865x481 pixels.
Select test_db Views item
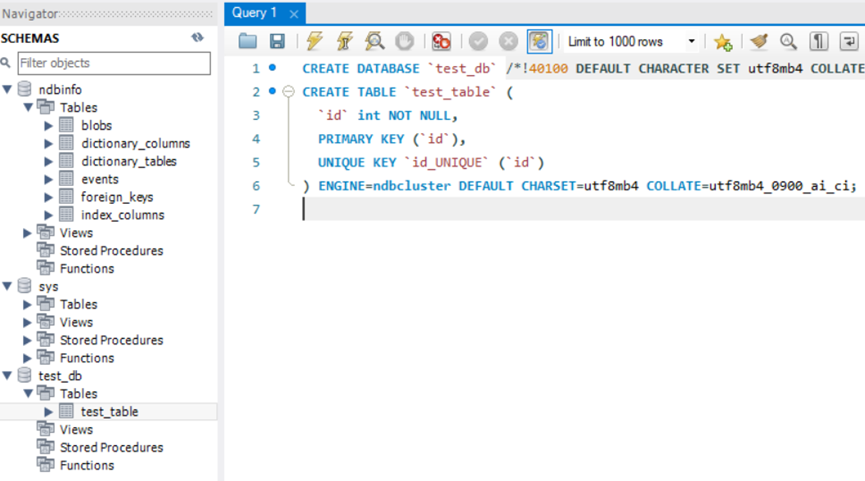click(76, 429)
